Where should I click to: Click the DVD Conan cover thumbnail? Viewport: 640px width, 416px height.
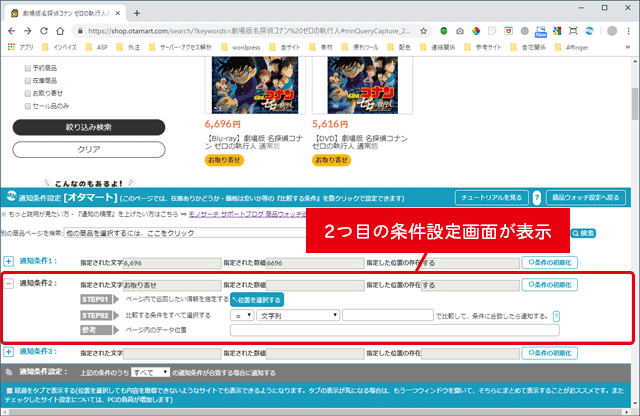[x=362, y=85]
